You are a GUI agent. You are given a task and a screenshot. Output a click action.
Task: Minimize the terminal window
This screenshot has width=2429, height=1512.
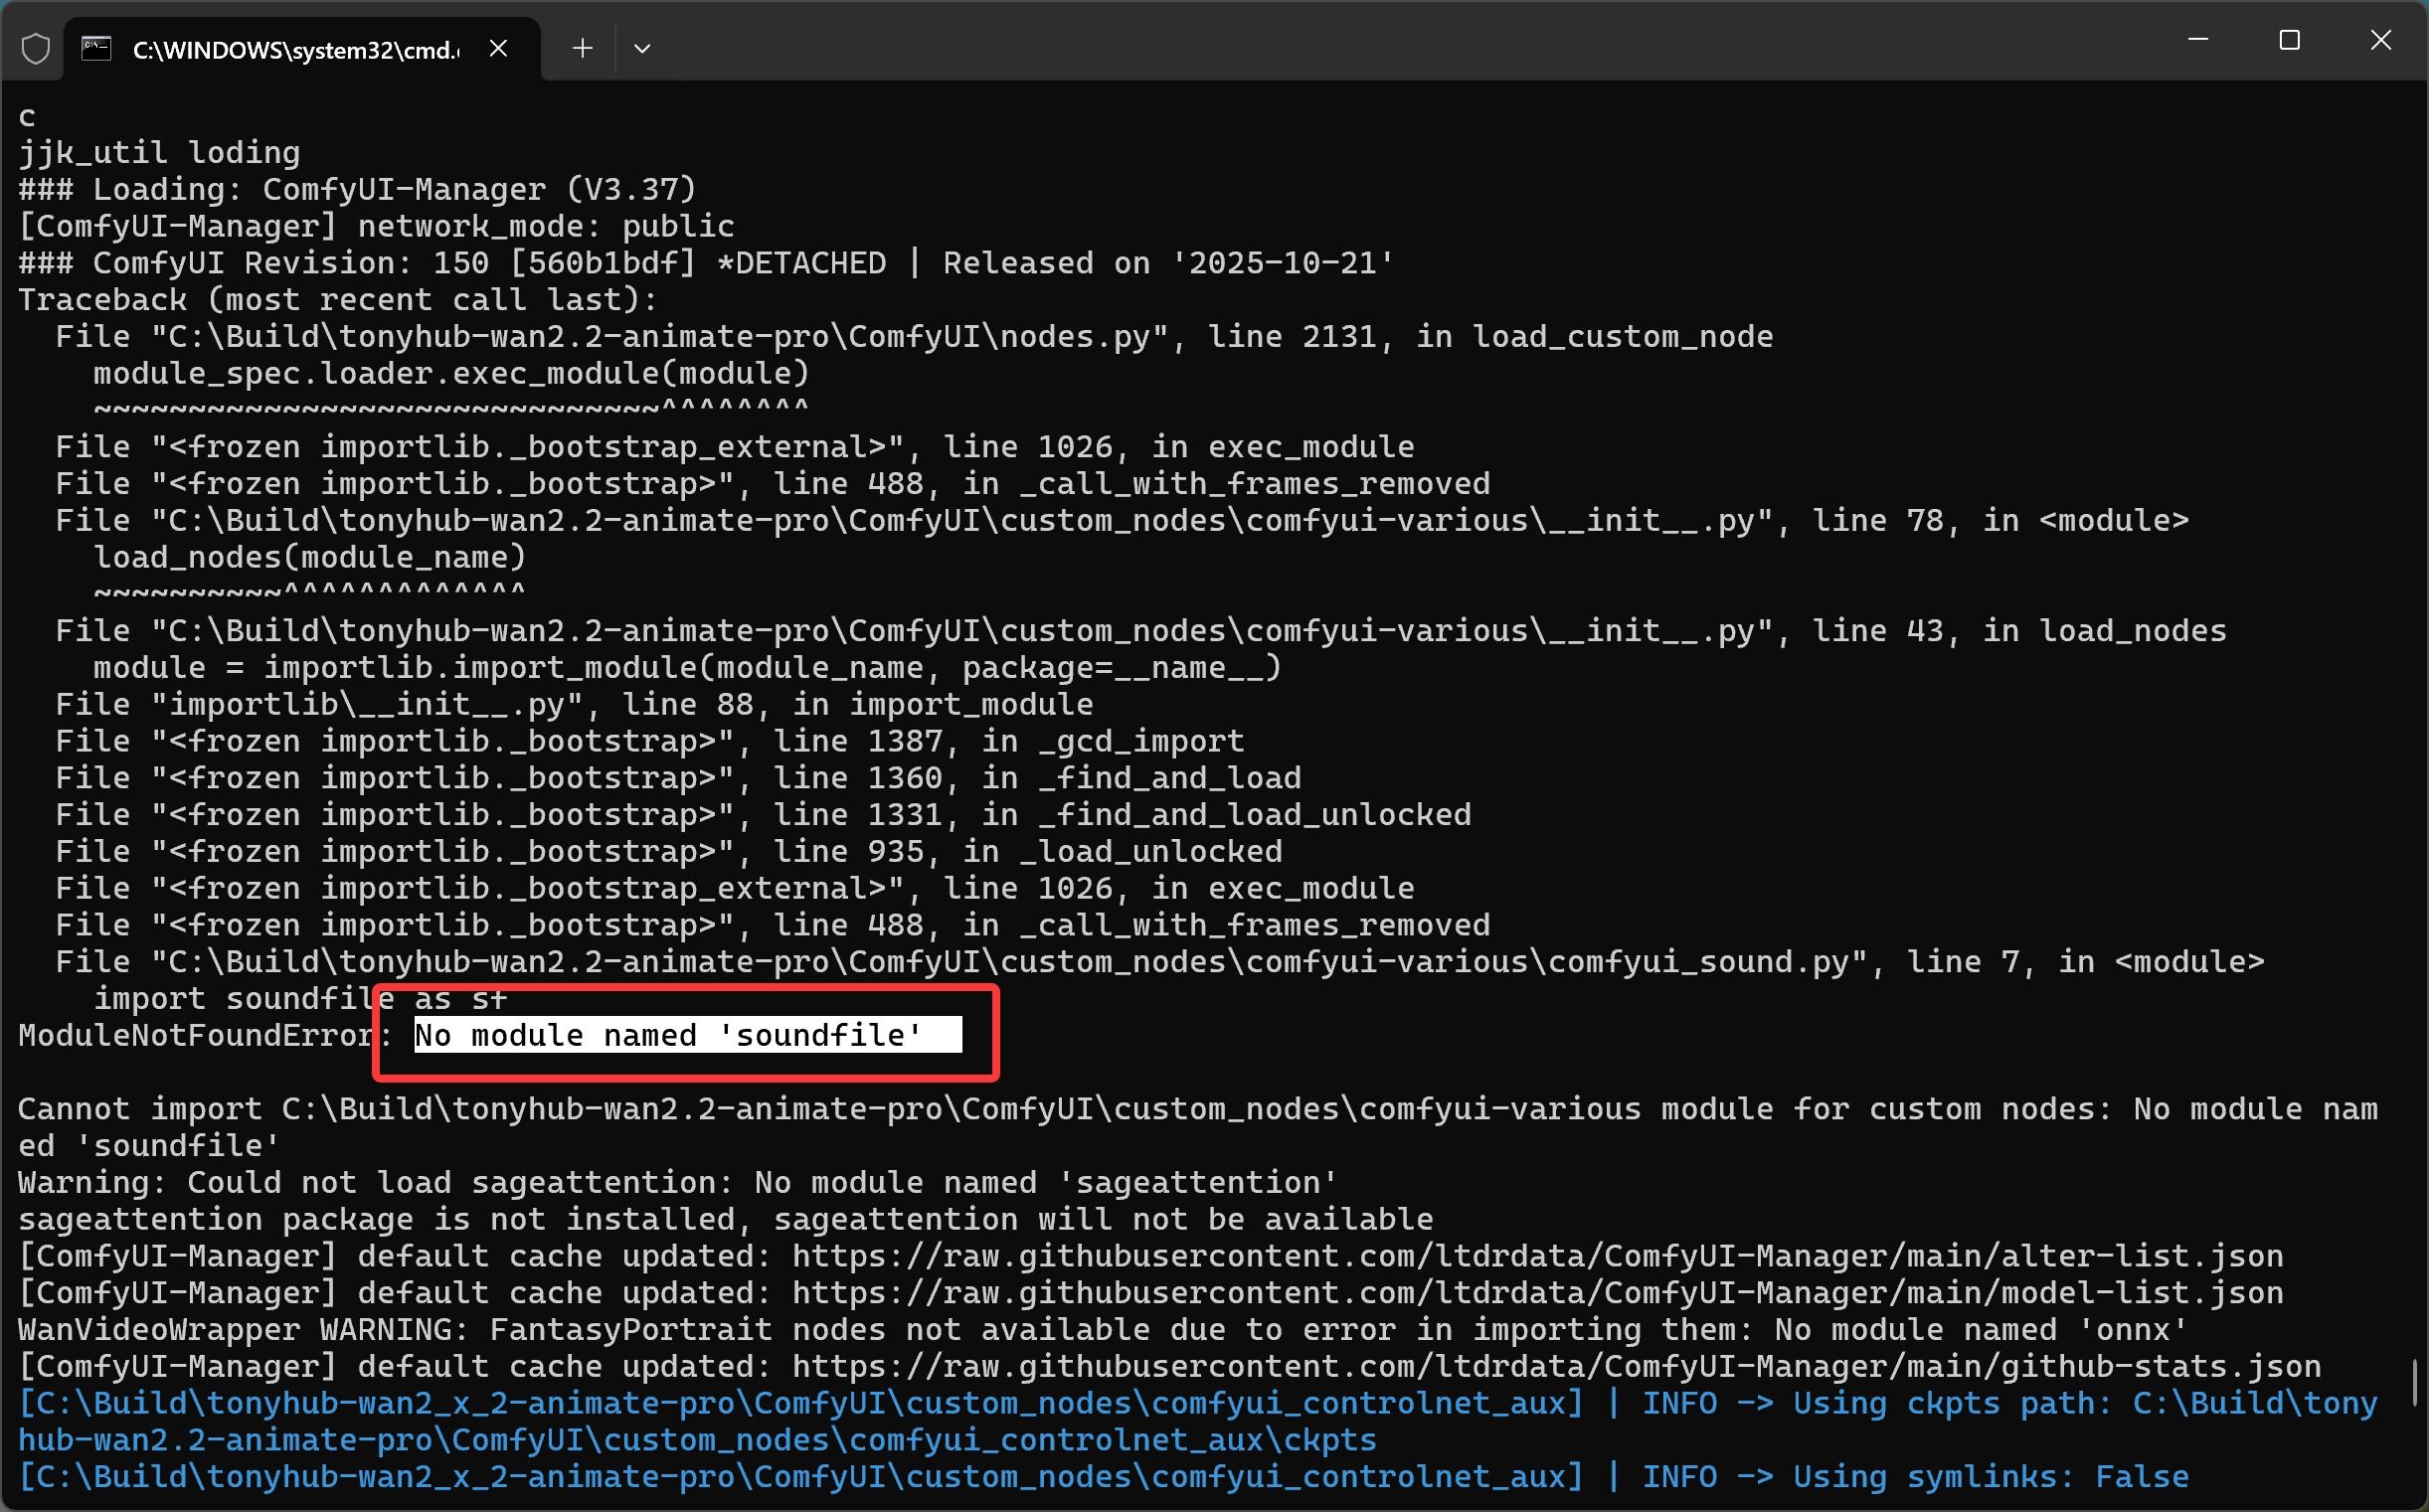point(2197,40)
